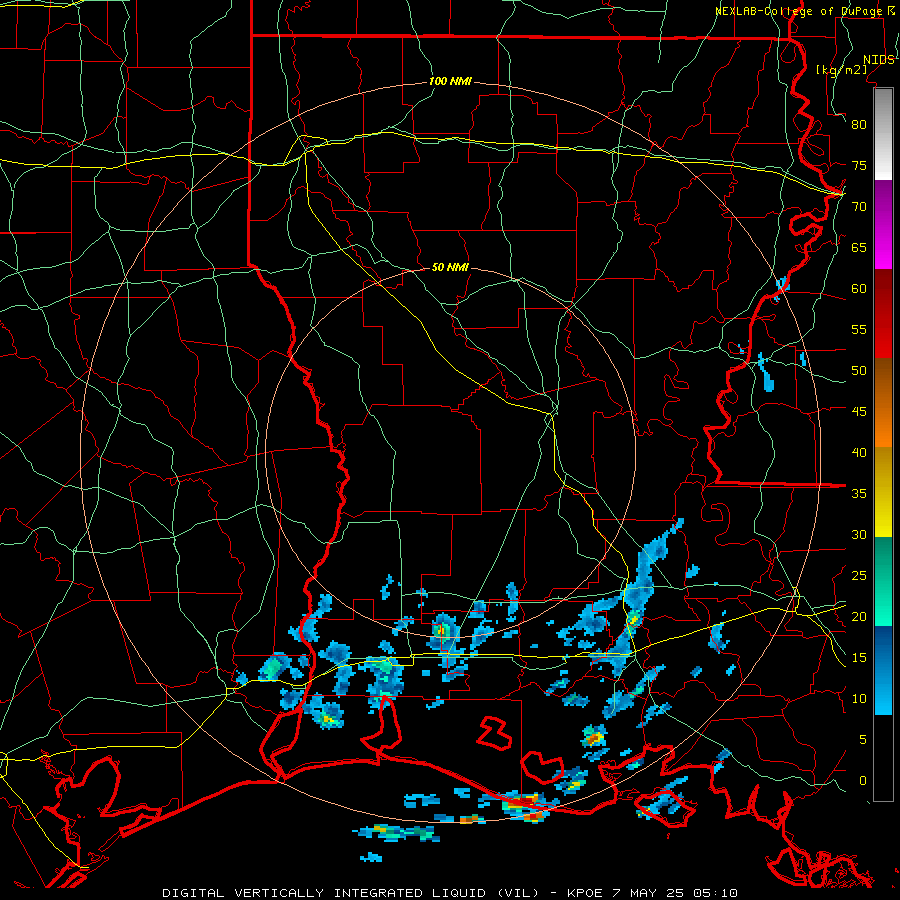Click the red segment of color scale
This screenshot has height=900, width=900.
pos(883,314)
